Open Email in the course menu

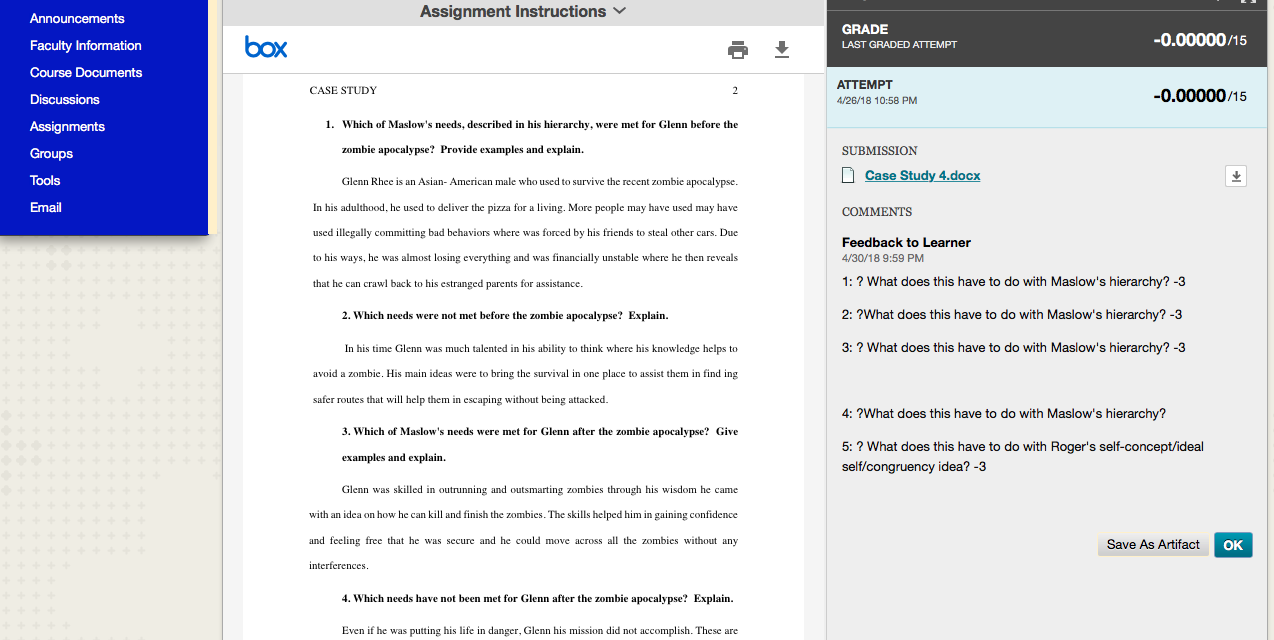46,207
